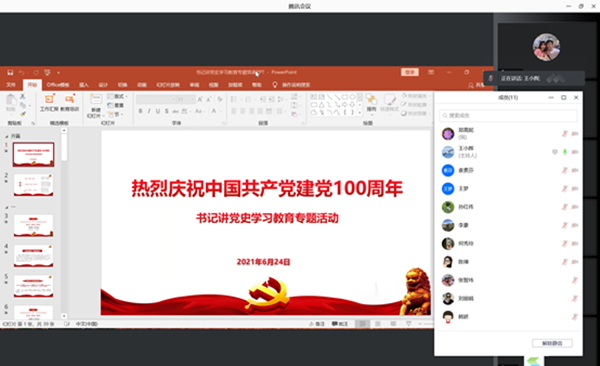Open the font size dropdown
Screen dimensions: 600x366
click(192, 100)
